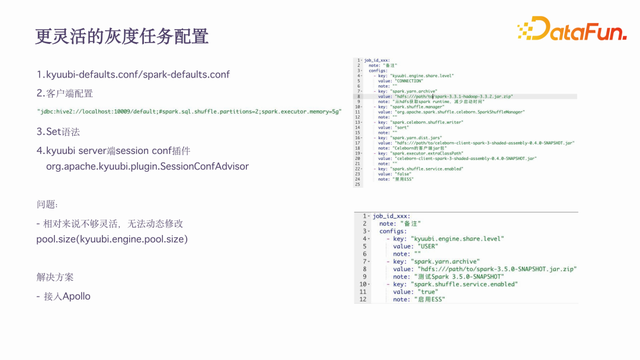Select org.apache.kyuubi.plugin.SessionConfAdvisor text

(147, 166)
